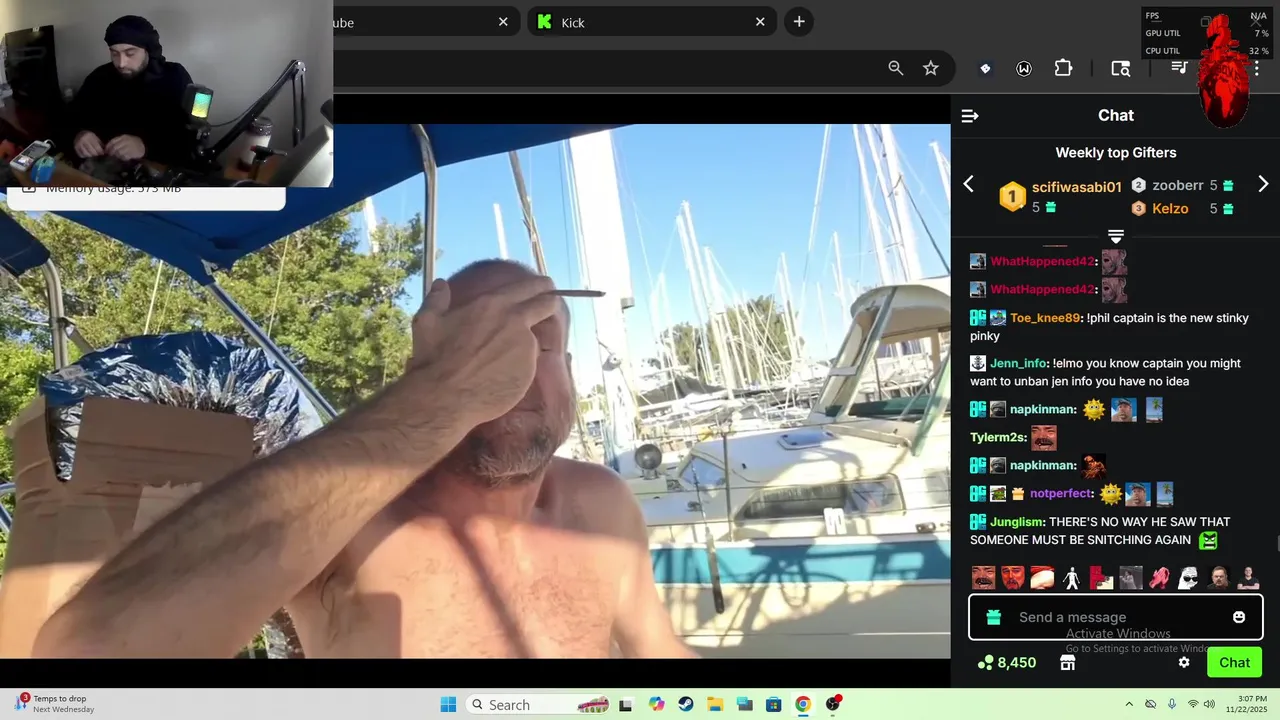Click the microphone tray icon

pos(1171,704)
